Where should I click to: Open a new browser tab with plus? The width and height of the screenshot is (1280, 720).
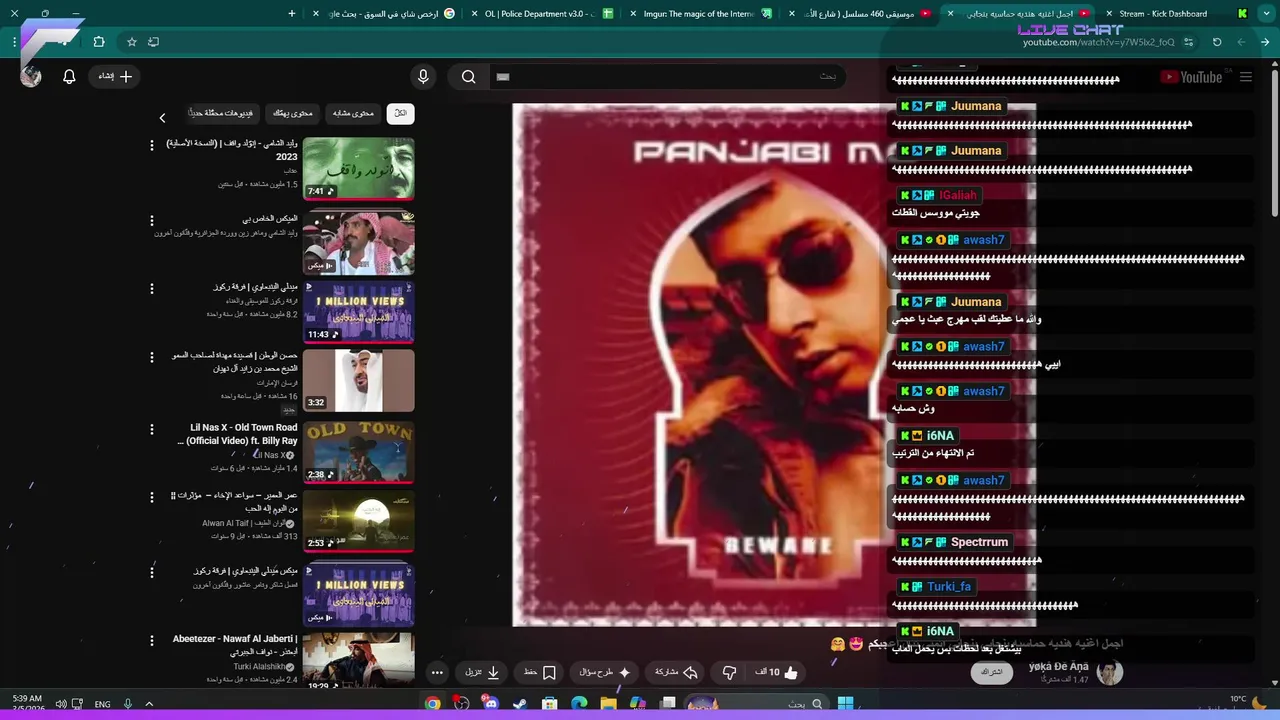coord(292,14)
